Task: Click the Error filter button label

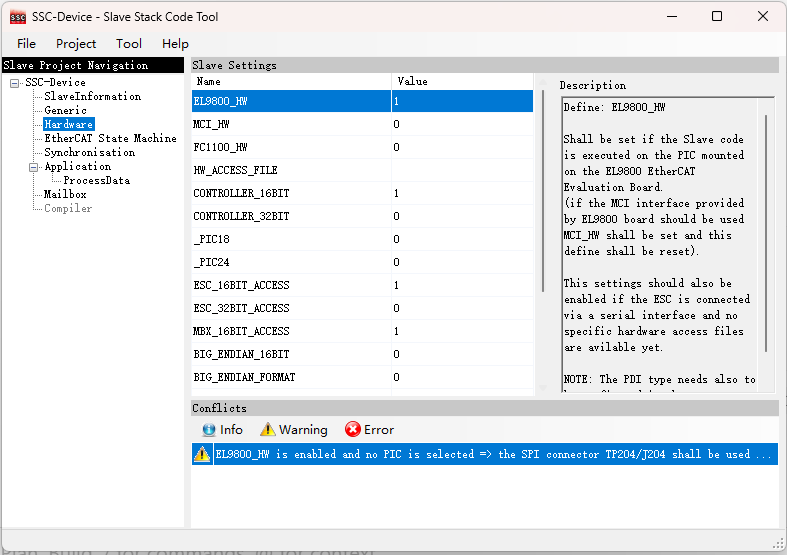Action: point(379,430)
